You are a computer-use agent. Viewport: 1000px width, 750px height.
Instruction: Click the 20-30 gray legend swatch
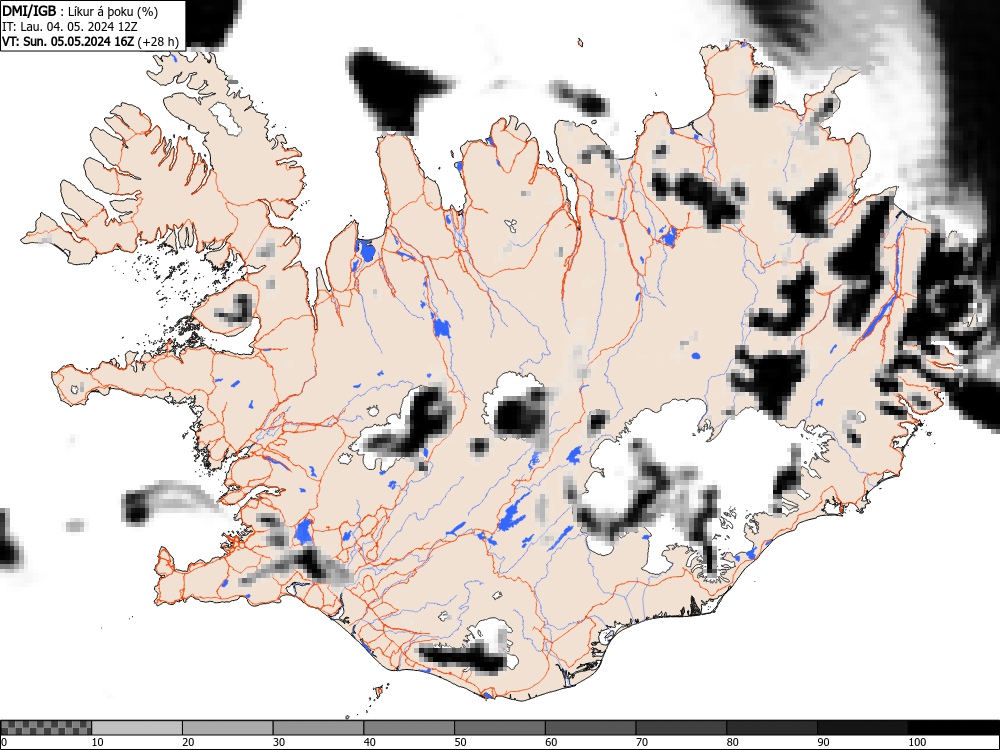point(228,728)
